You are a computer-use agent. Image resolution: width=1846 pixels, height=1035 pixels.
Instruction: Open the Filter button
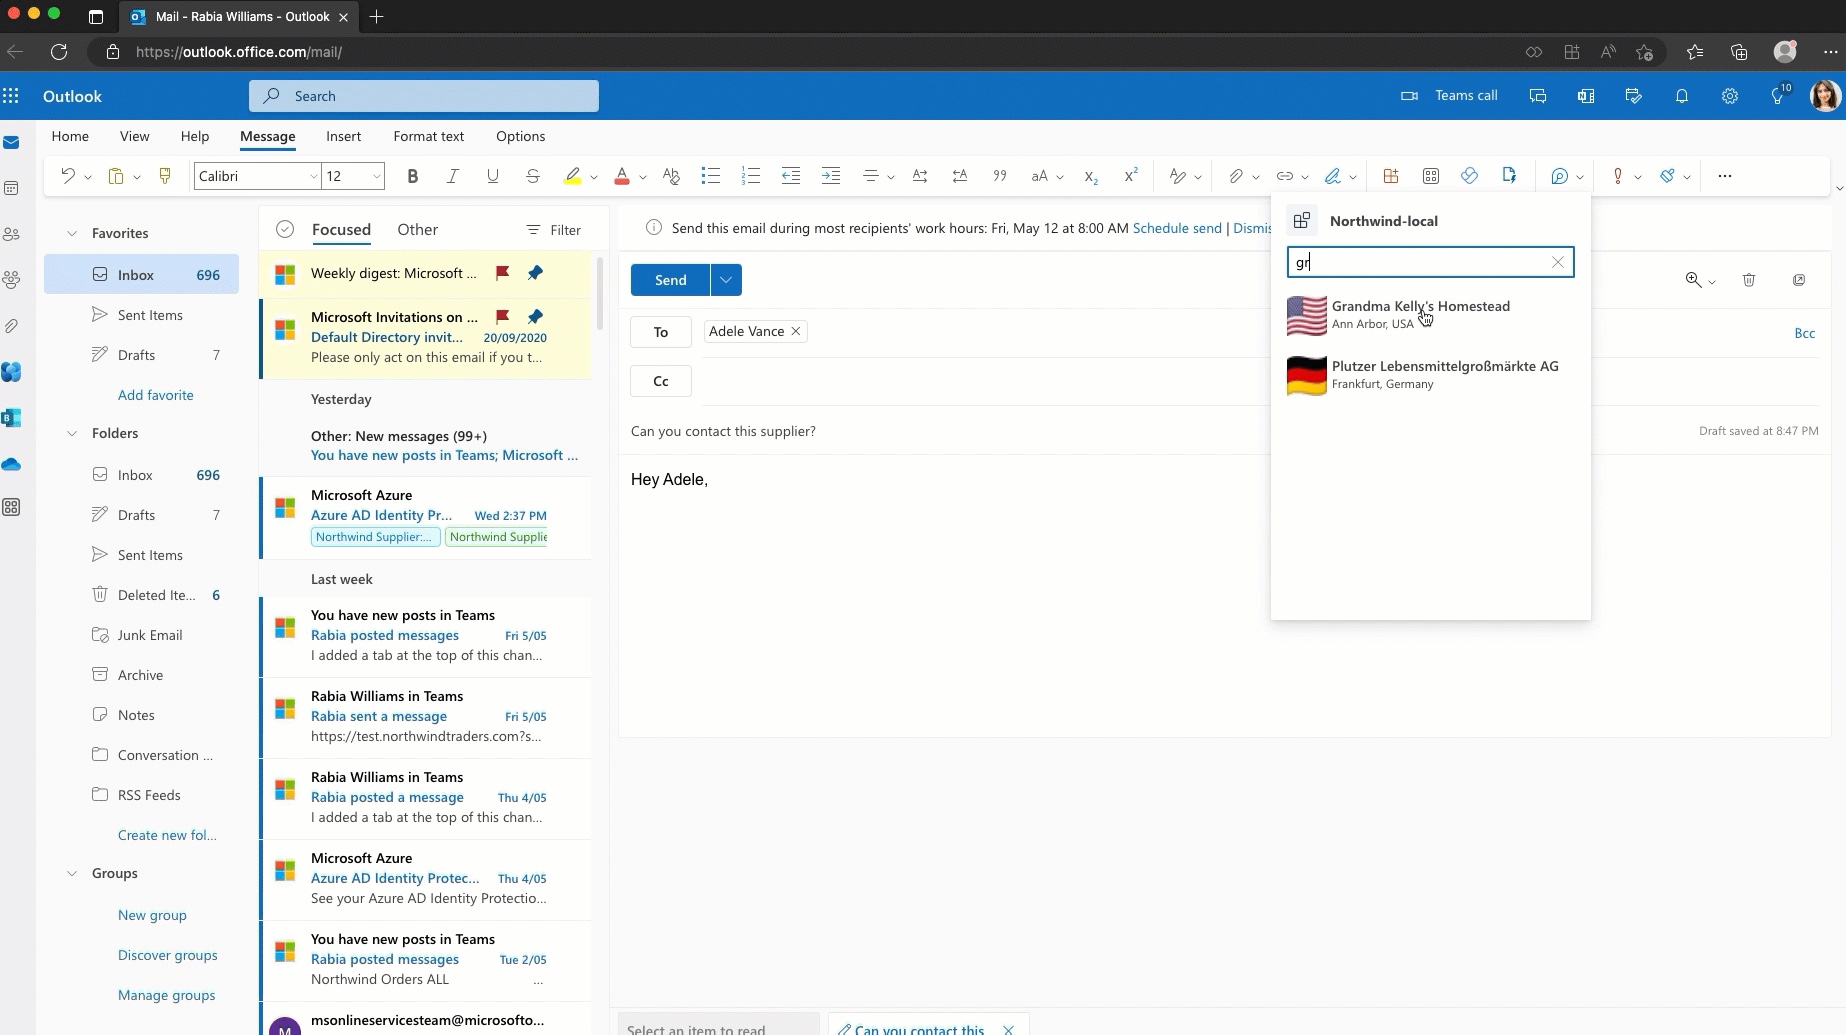click(x=553, y=230)
